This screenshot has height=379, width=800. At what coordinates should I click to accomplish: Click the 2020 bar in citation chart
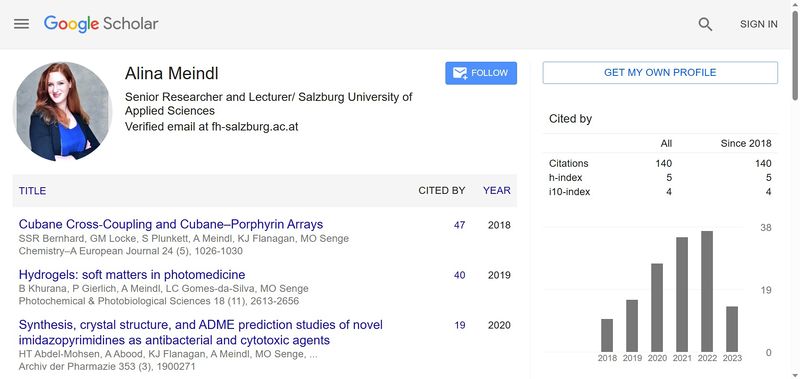tap(657, 308)
